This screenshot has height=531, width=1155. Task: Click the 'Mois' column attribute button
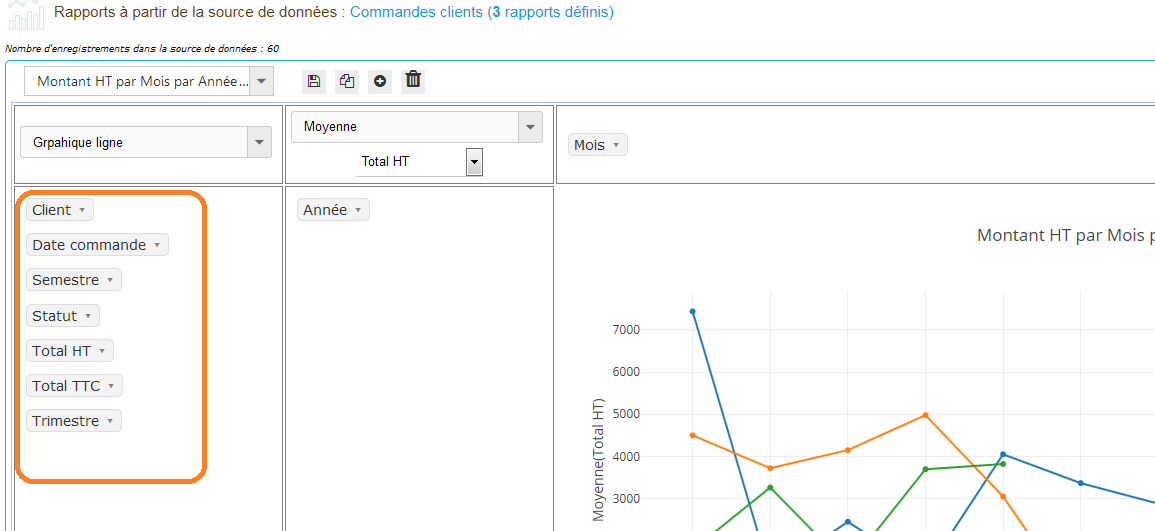coord(597,145)
